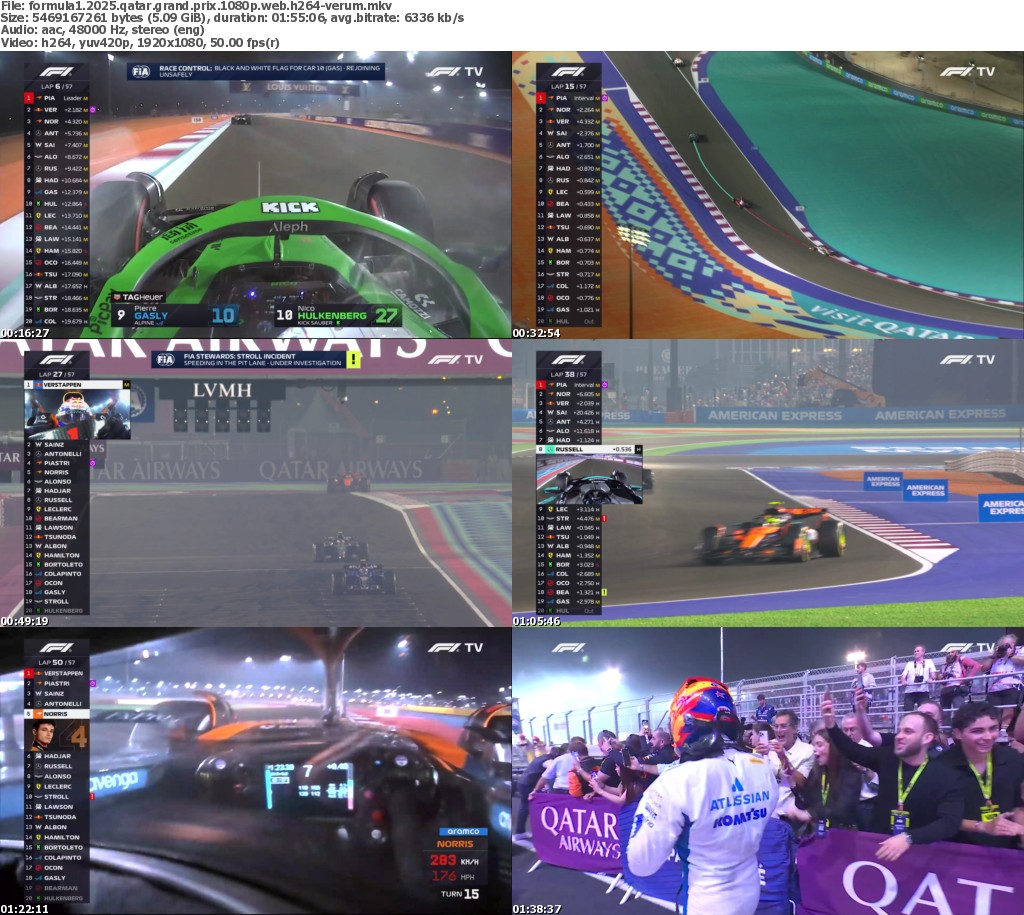Click the TAG Heuer logo above Gasly's name
The image size is (1024, 915).
click(x=138, y=297)
